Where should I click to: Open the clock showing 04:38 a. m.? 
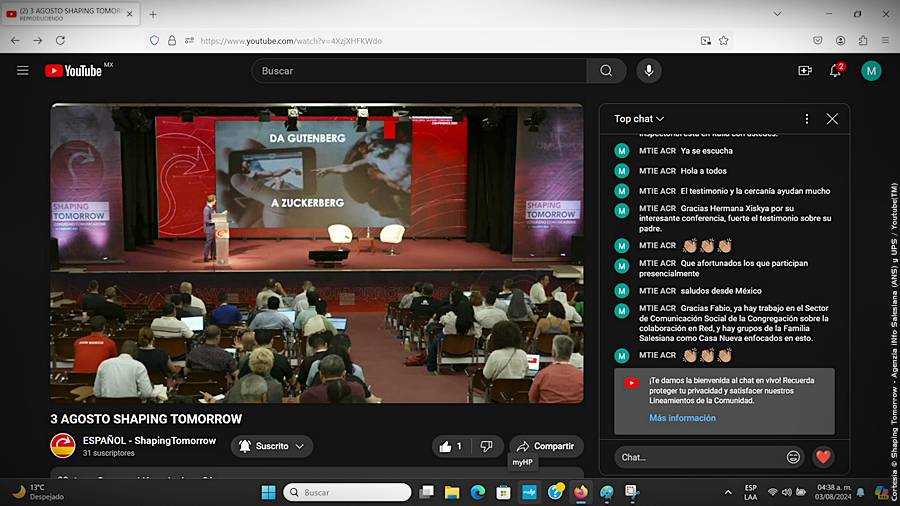click(833, 492)
